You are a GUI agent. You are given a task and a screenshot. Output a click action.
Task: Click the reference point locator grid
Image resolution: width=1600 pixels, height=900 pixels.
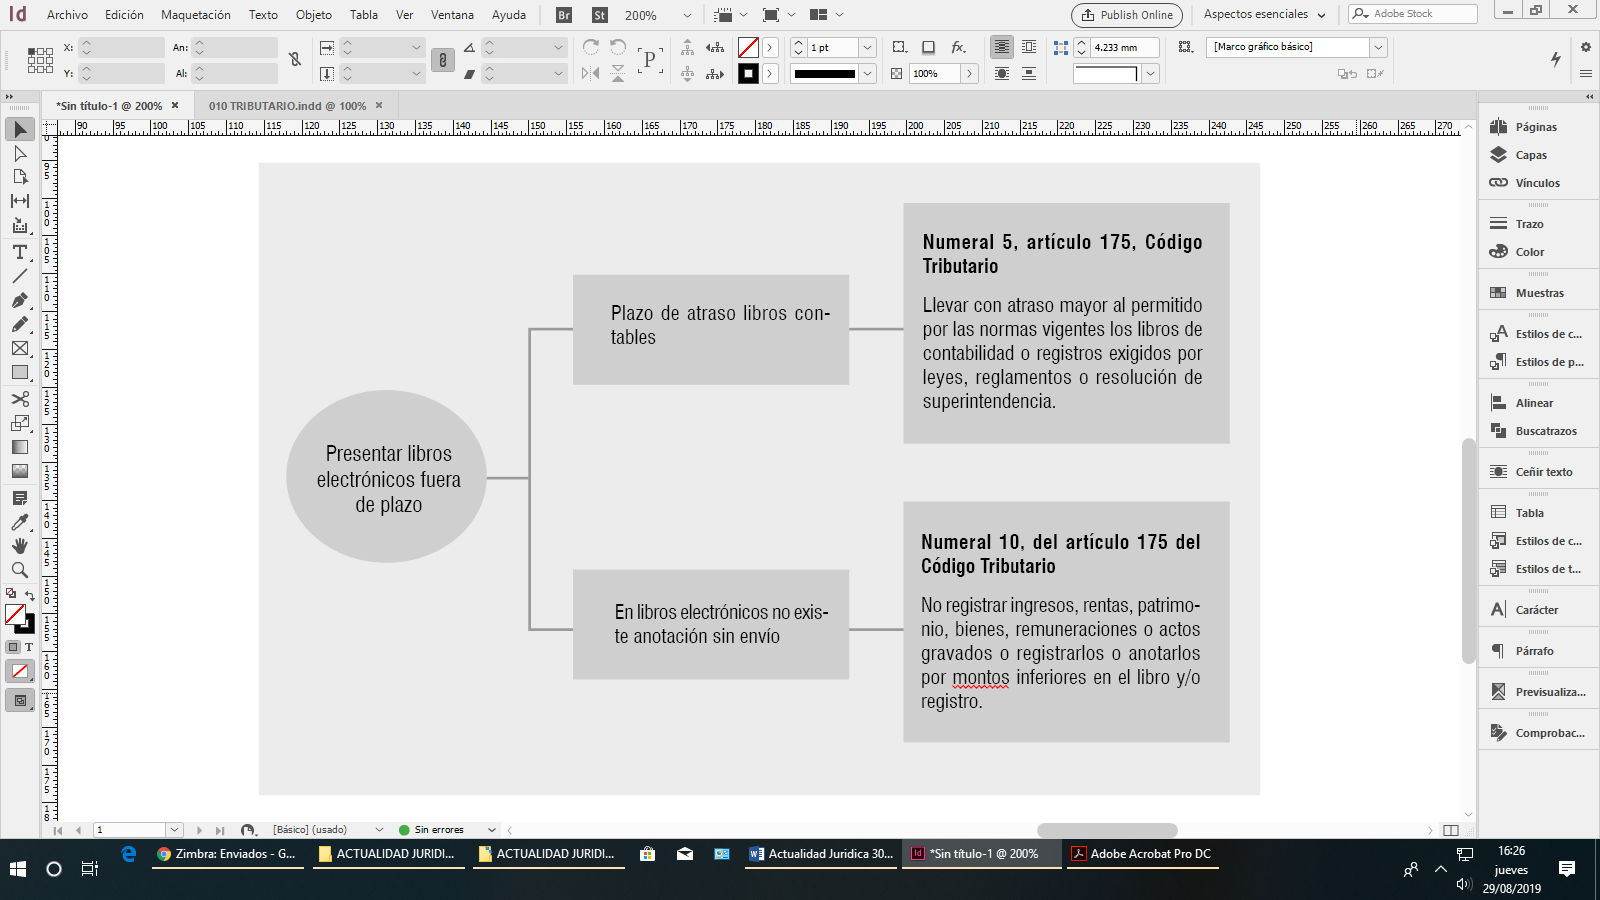pyautogui.click(x=41, y=60)
